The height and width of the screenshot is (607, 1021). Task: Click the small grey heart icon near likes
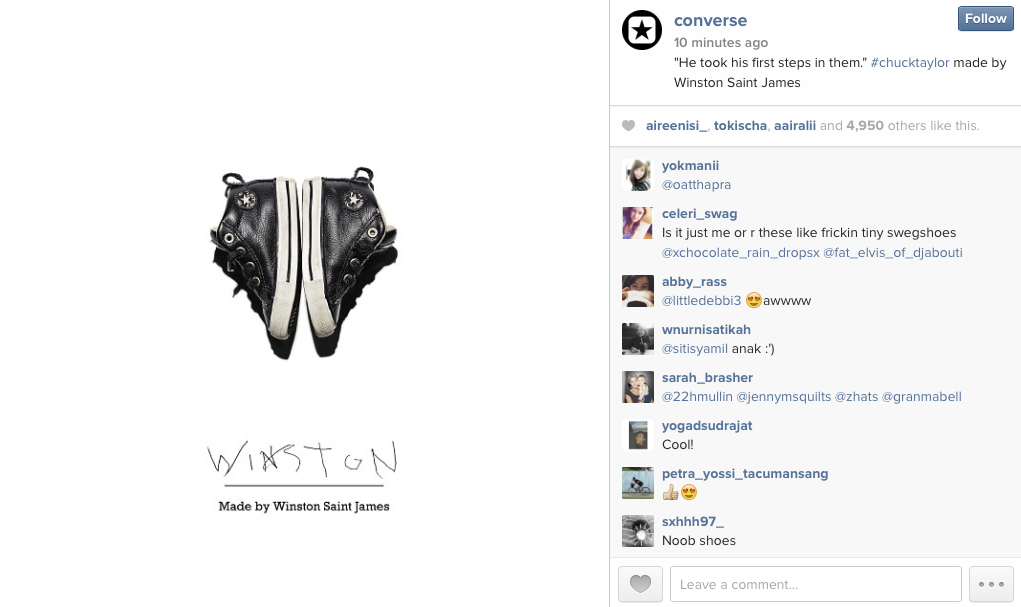tap(628, 126)
